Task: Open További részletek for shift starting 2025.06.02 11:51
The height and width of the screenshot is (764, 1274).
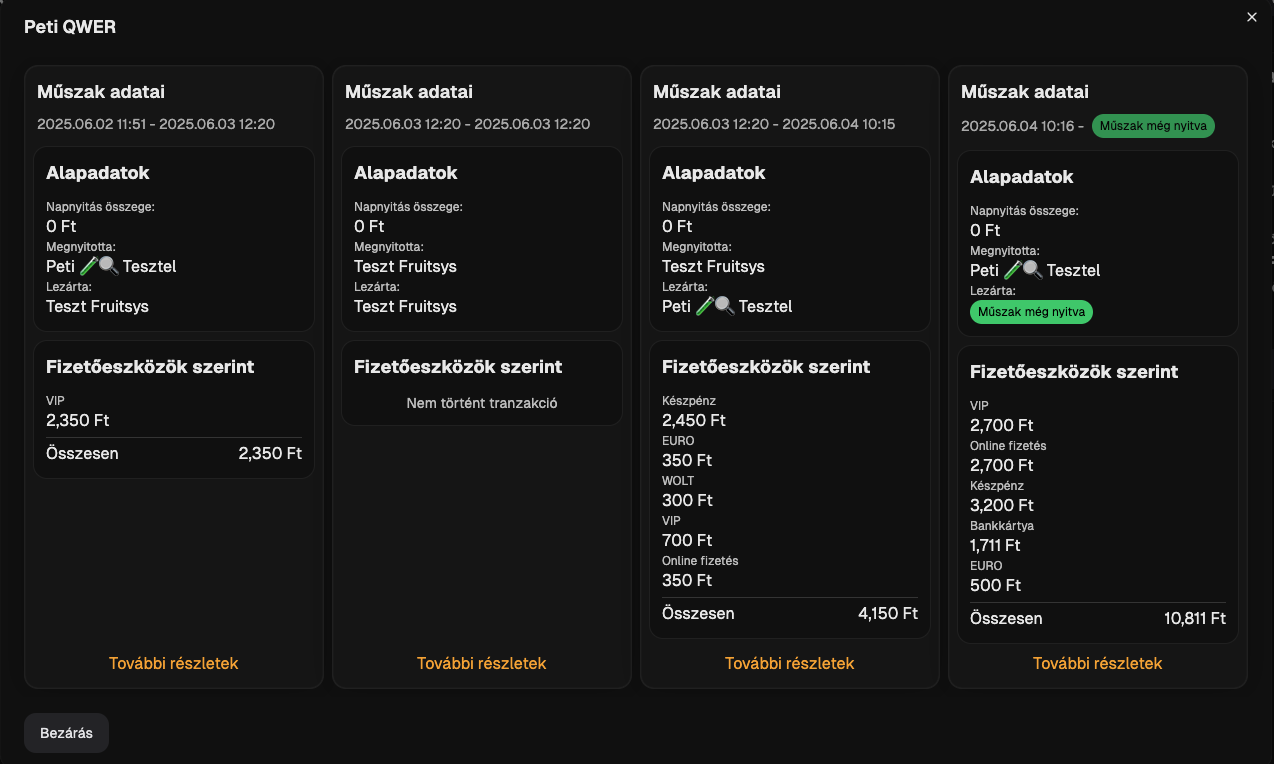Action: [x=173, y=663]
